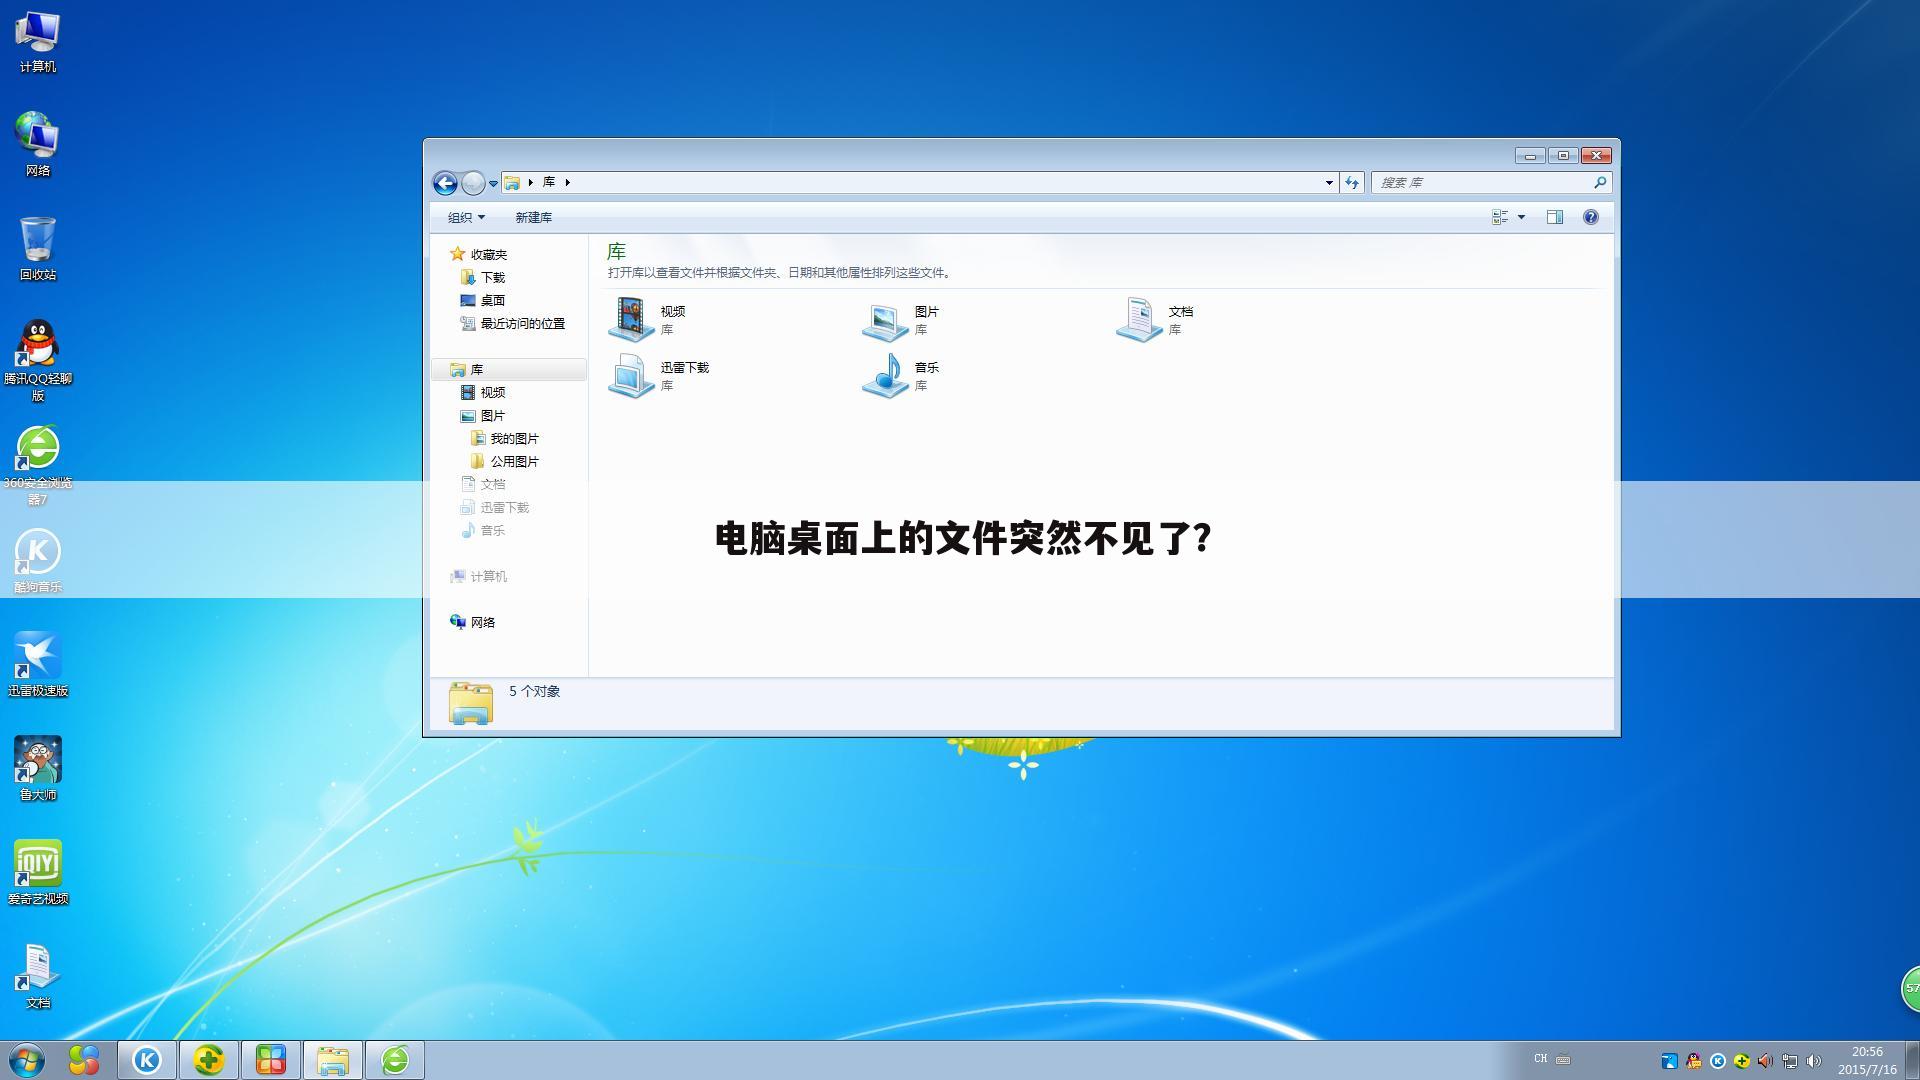Open address bar history dropdown
Viewport: 1920px width, 1080px height.
[1329, 182]
